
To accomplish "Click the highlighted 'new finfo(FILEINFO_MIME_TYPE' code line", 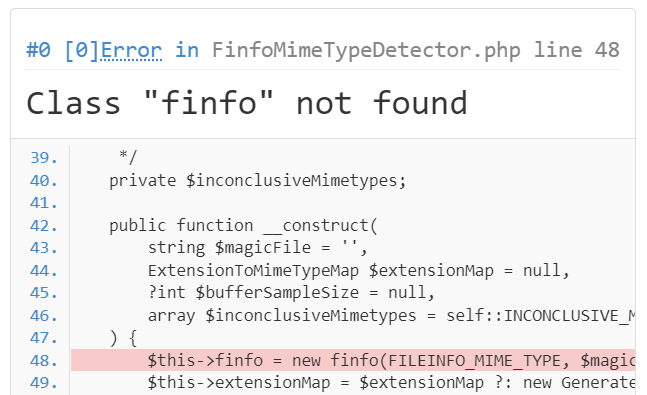I will tap(353, 360).
